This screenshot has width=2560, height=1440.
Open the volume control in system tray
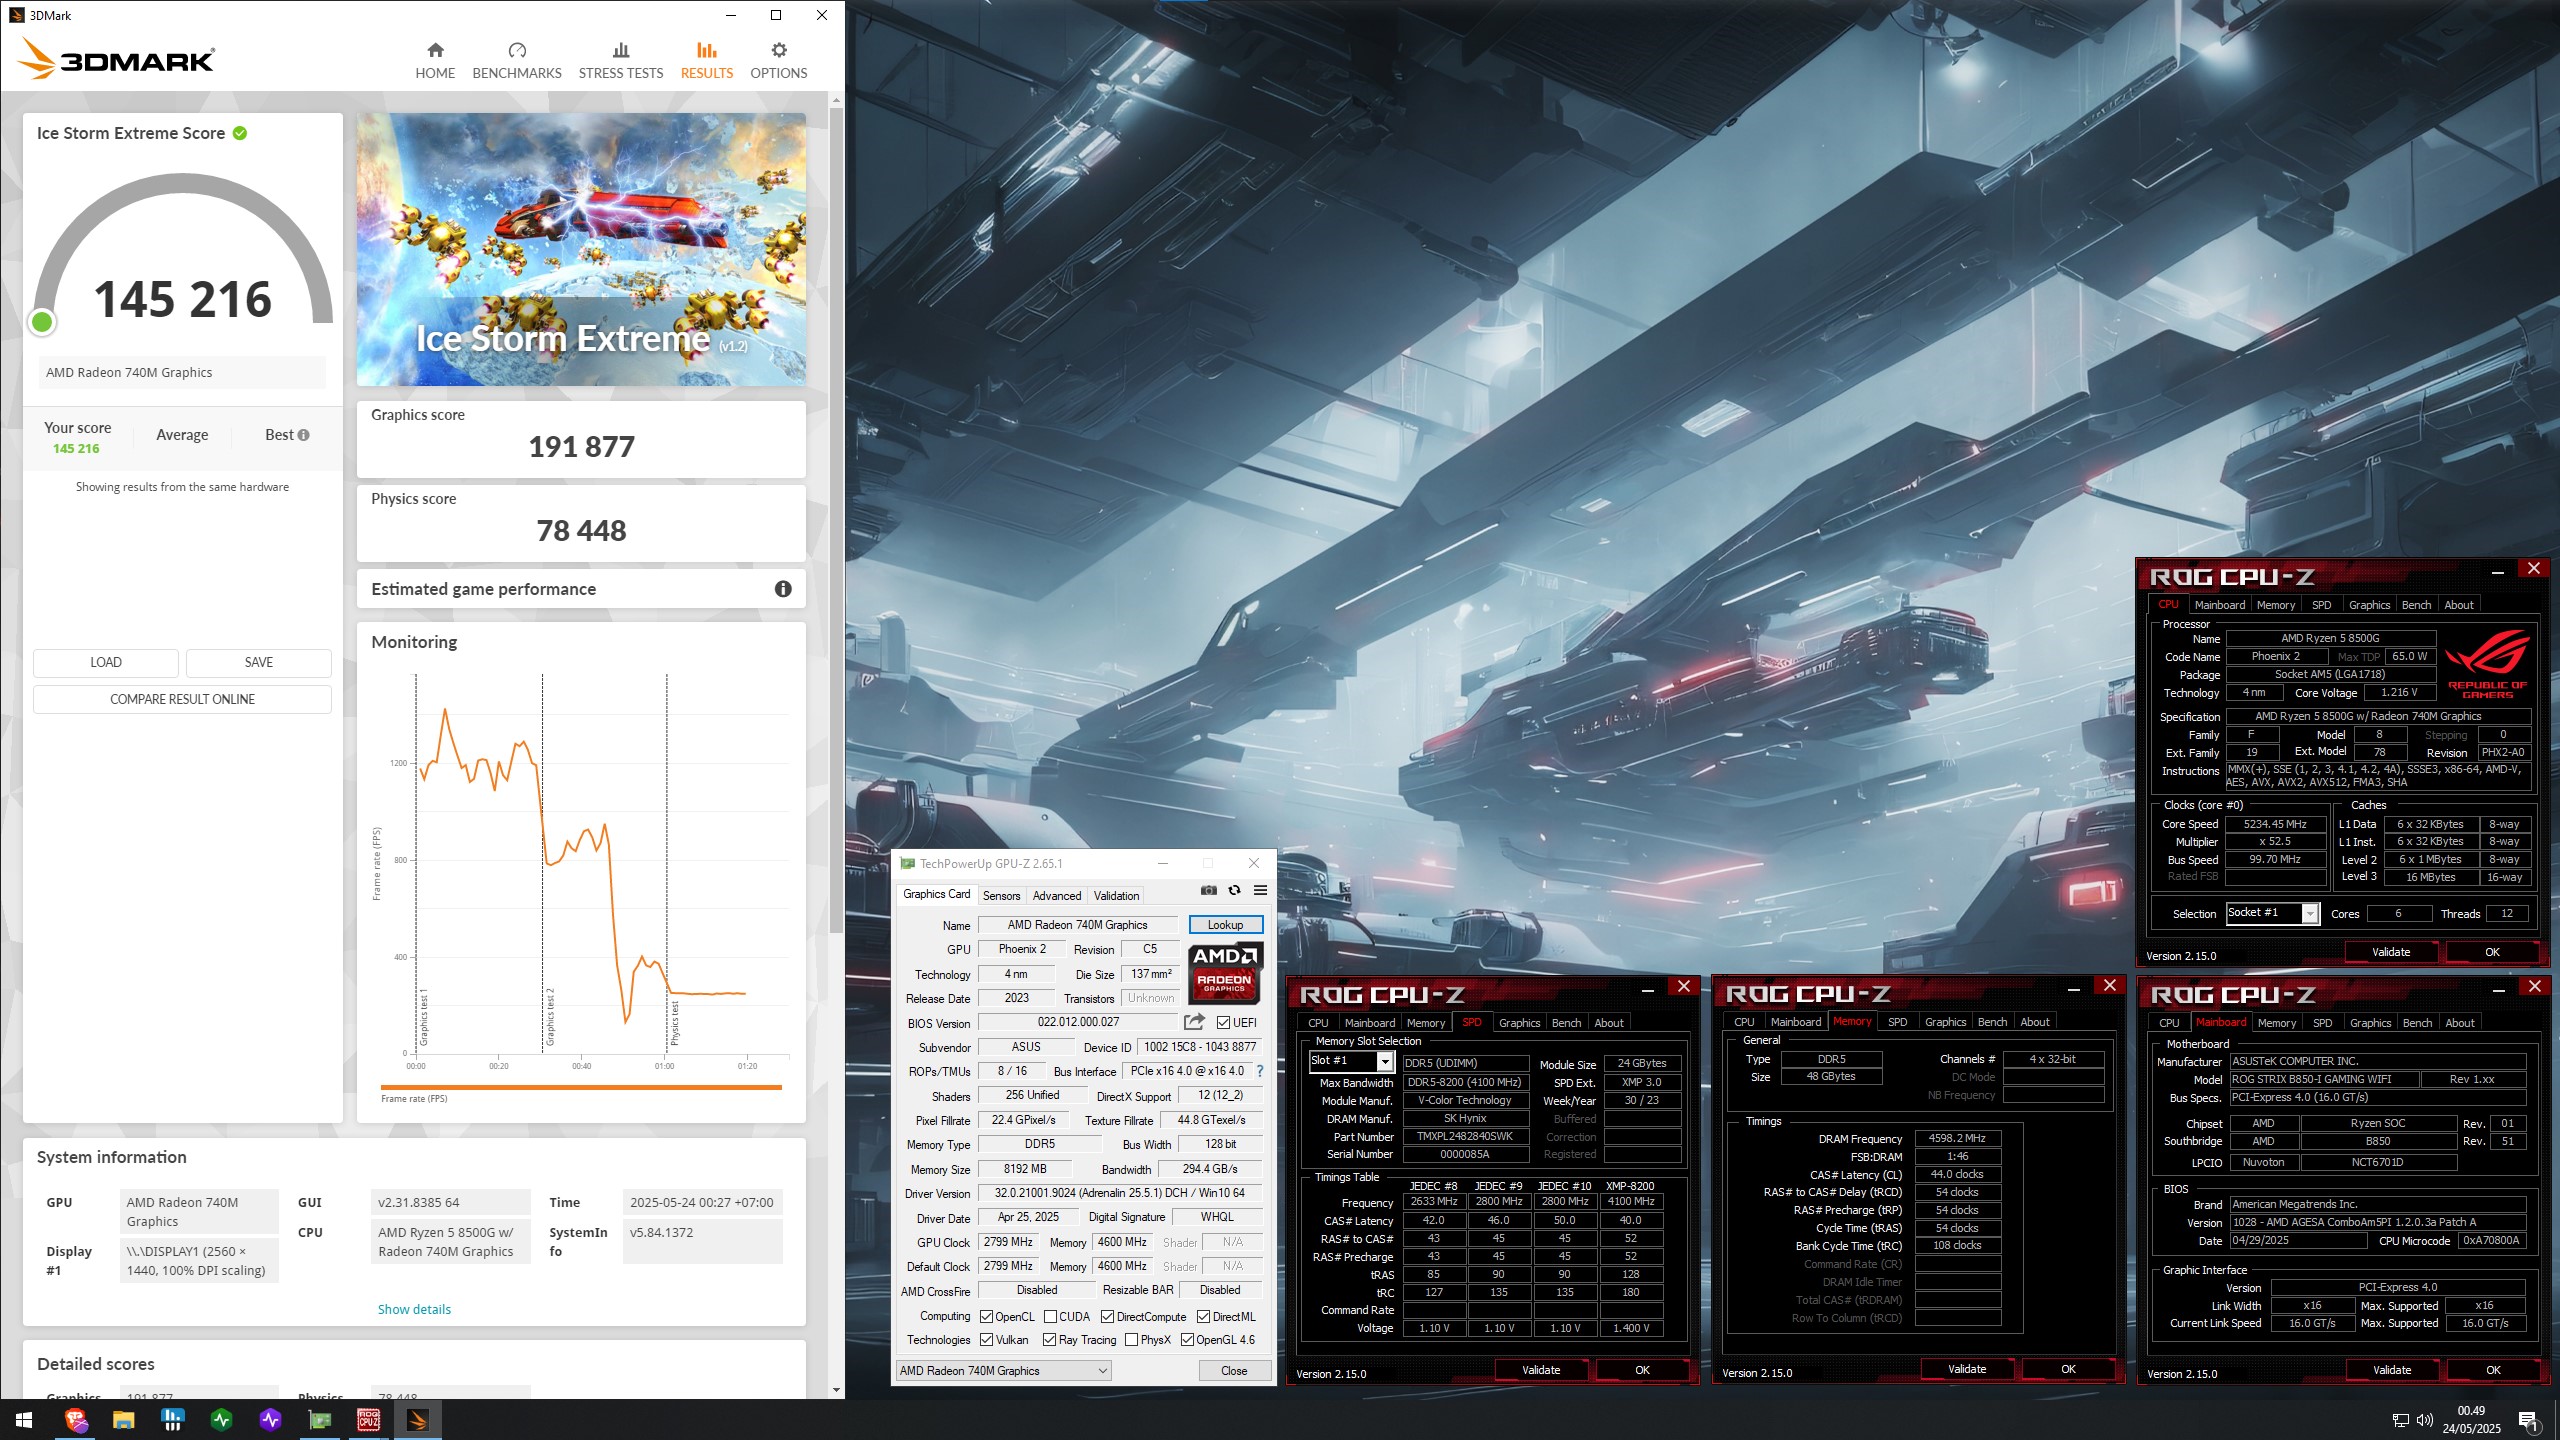tap(2424, 1420)
